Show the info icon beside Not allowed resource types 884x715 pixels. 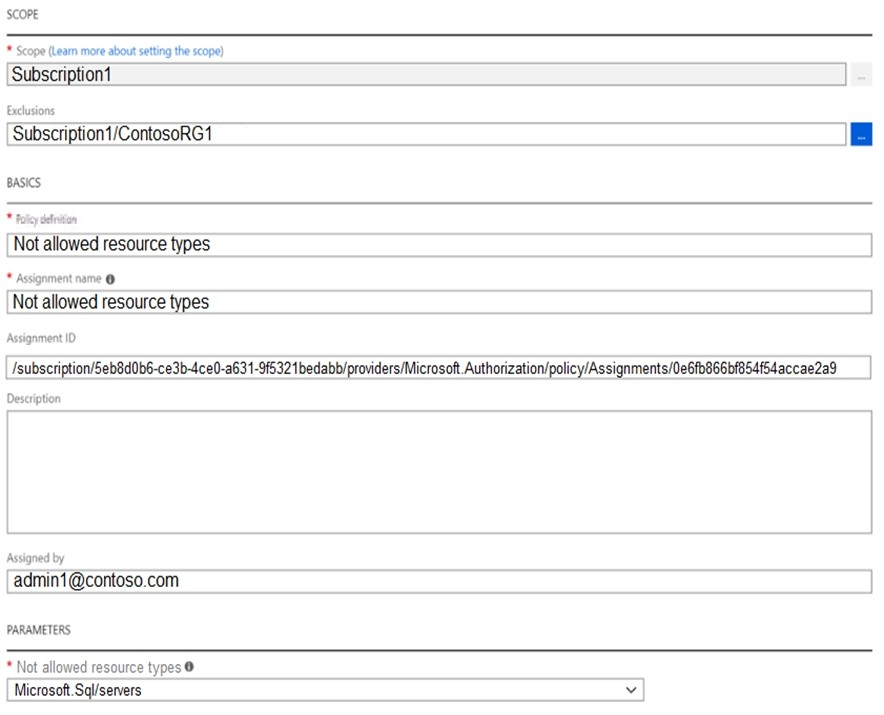[x=189, y=667]
